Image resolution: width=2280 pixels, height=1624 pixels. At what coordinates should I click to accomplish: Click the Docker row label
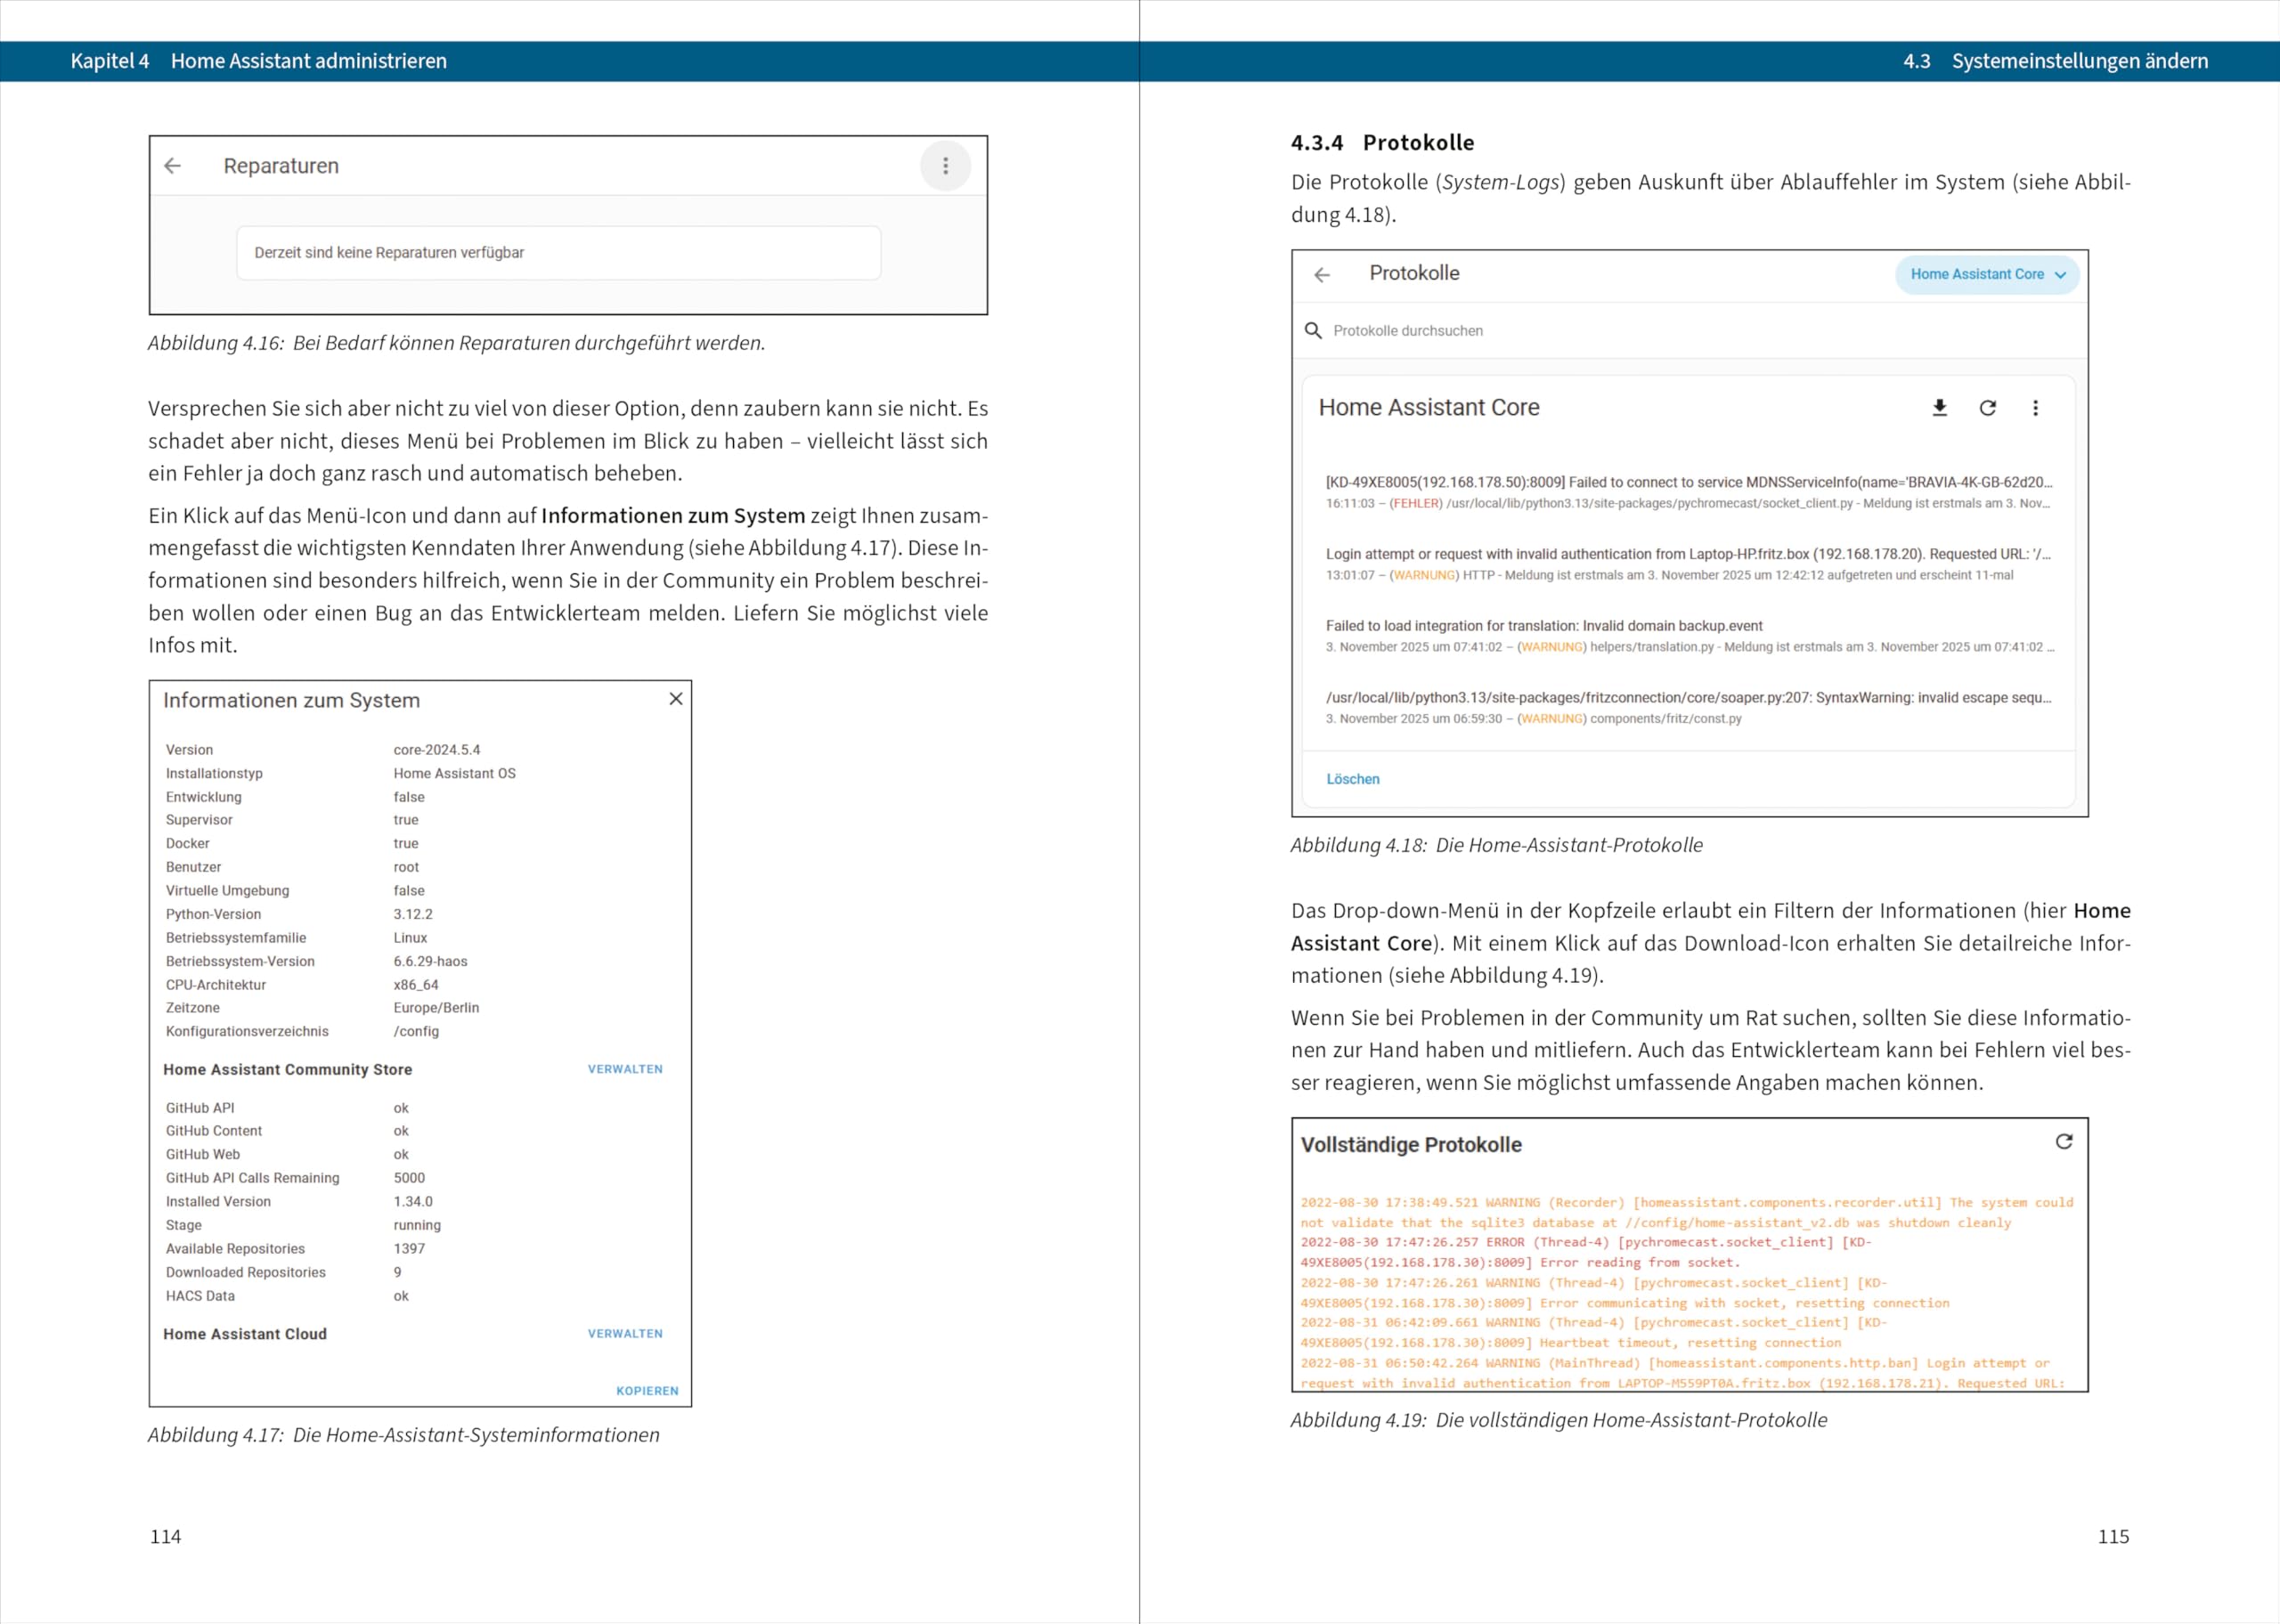pos(188,844)
